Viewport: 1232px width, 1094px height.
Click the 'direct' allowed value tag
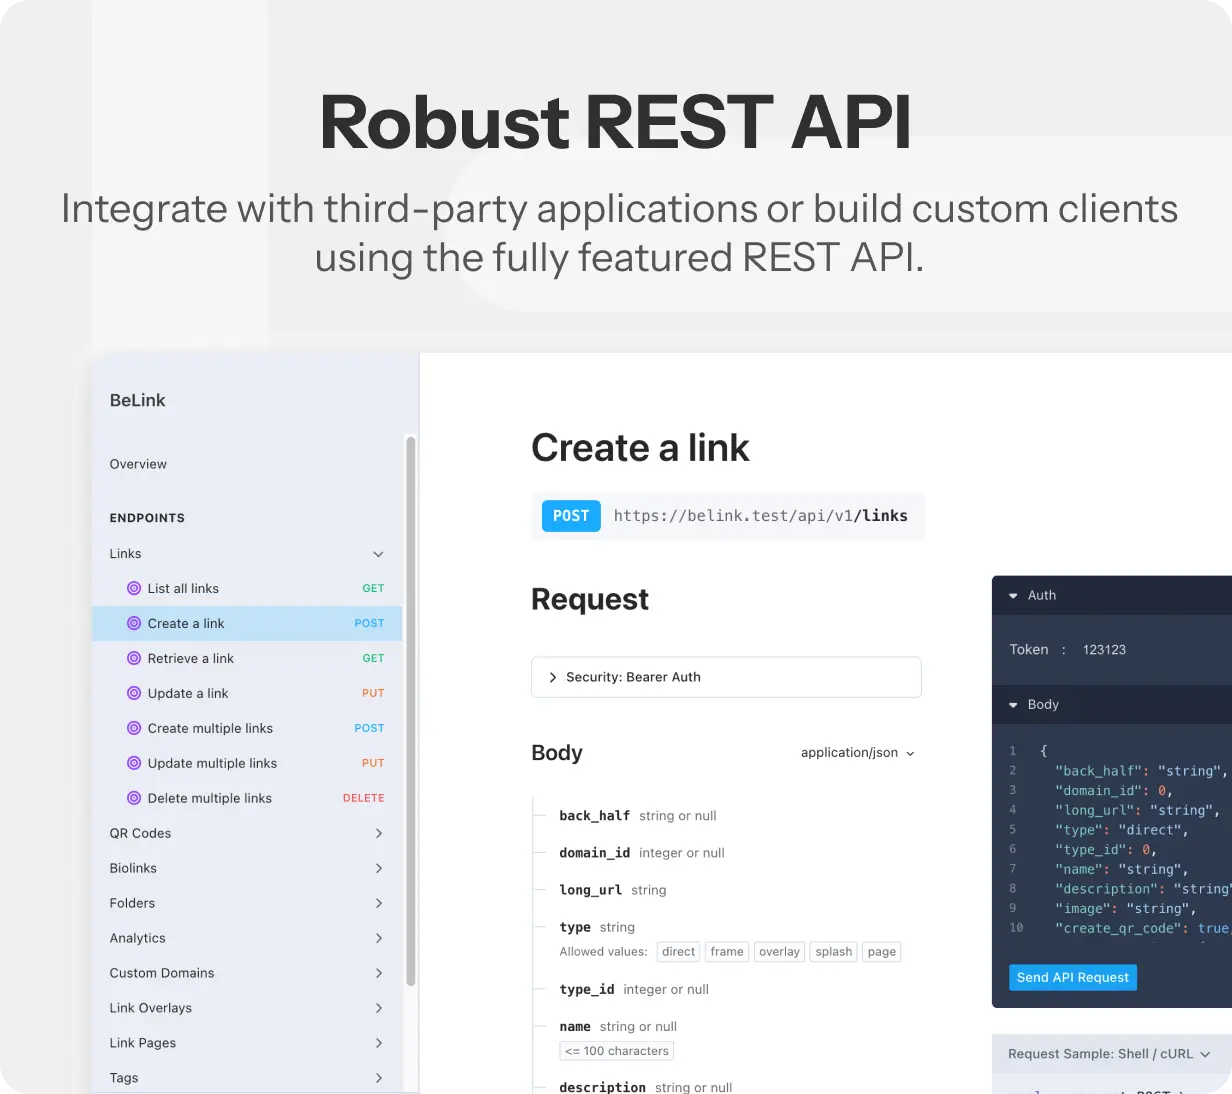[678, 952]
